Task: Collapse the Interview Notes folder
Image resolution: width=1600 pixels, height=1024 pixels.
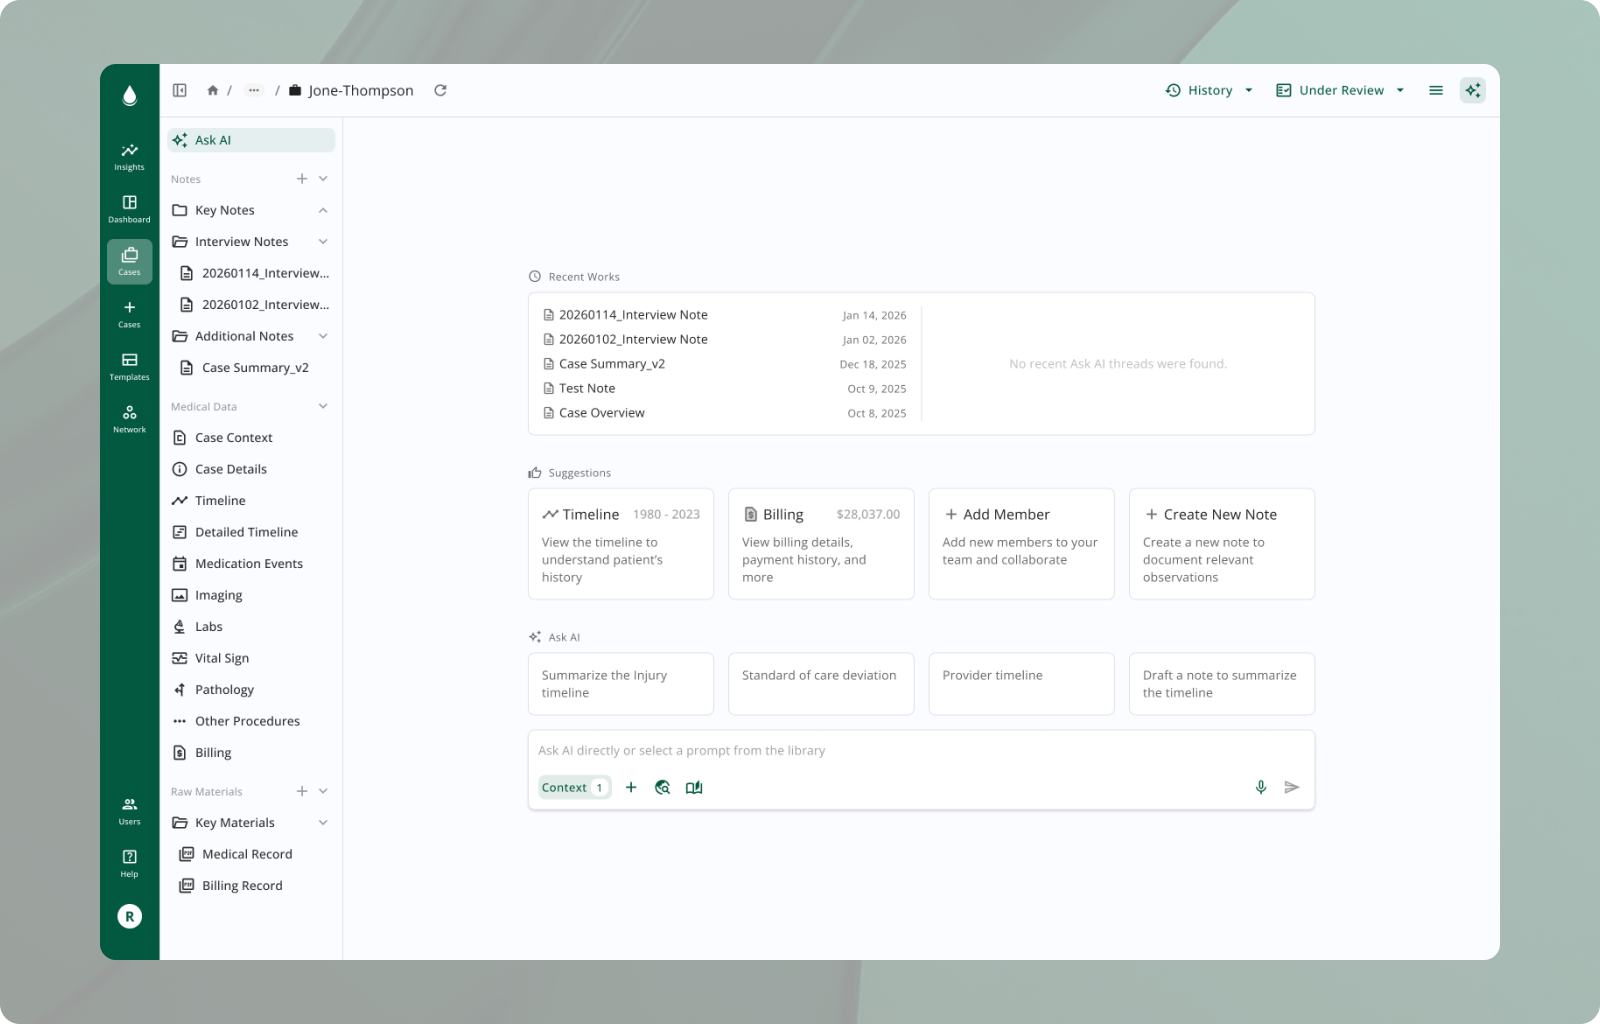Action: 323,242
